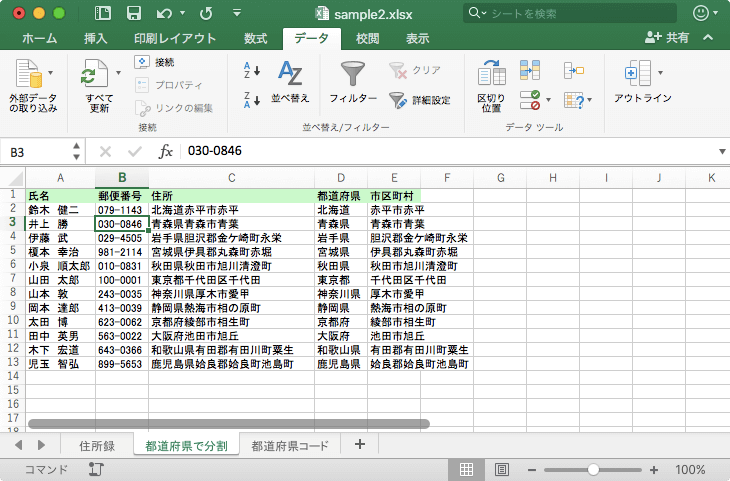Expand the 外部データの取り込み dropdown arrow
This screenshot has width=730, height=481.
tap(50, 73)
